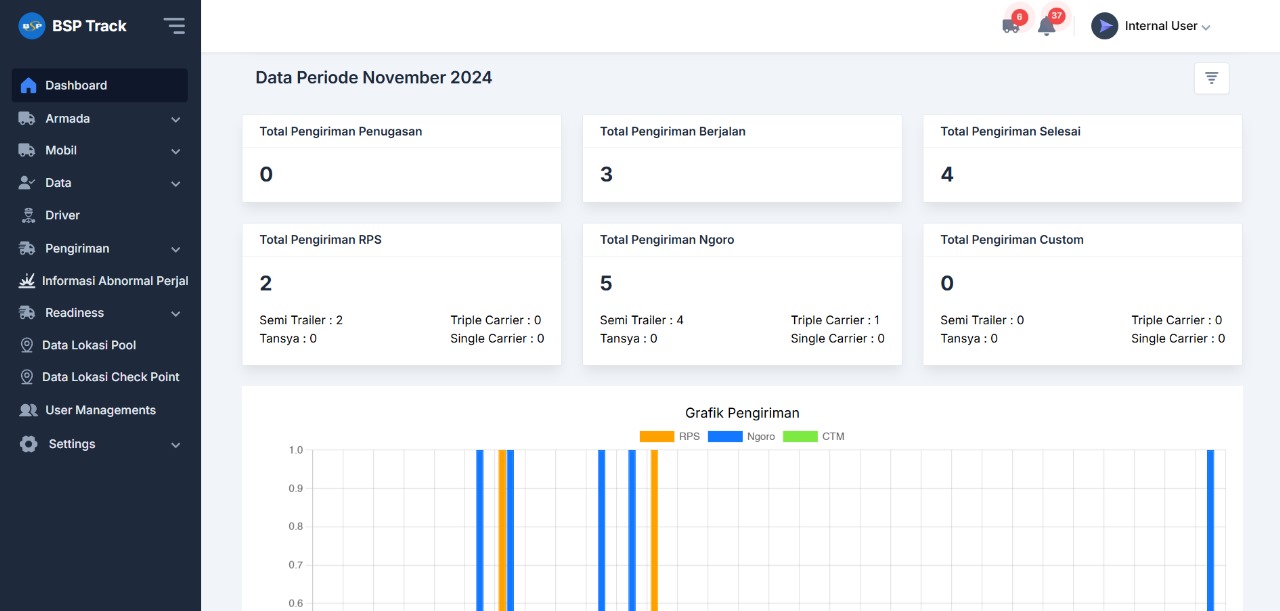Click "Semi Trailer : 2" in RPS card
This screenshot has width=1280, height=611.
(301, 320)
